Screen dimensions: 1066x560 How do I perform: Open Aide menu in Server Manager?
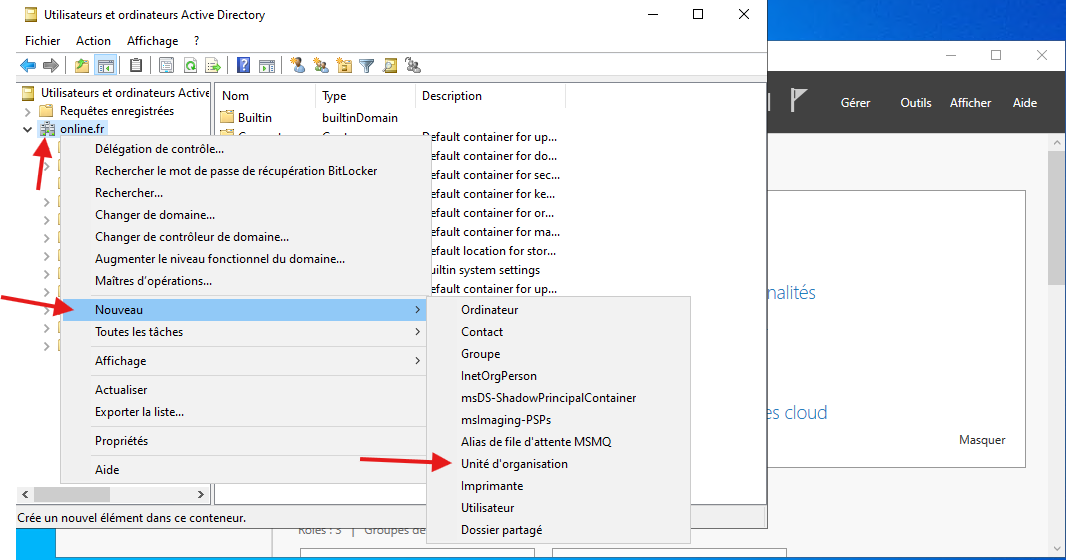click(1025, 103)
